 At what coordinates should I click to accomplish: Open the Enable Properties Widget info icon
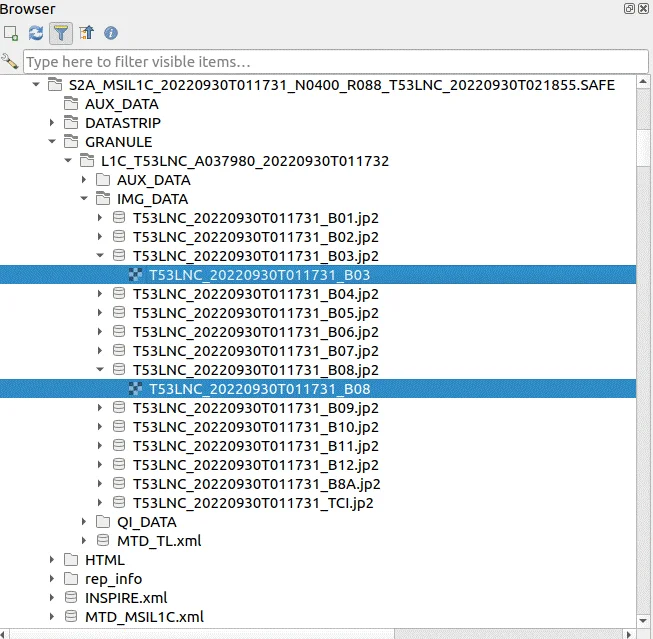coord(111,33)
